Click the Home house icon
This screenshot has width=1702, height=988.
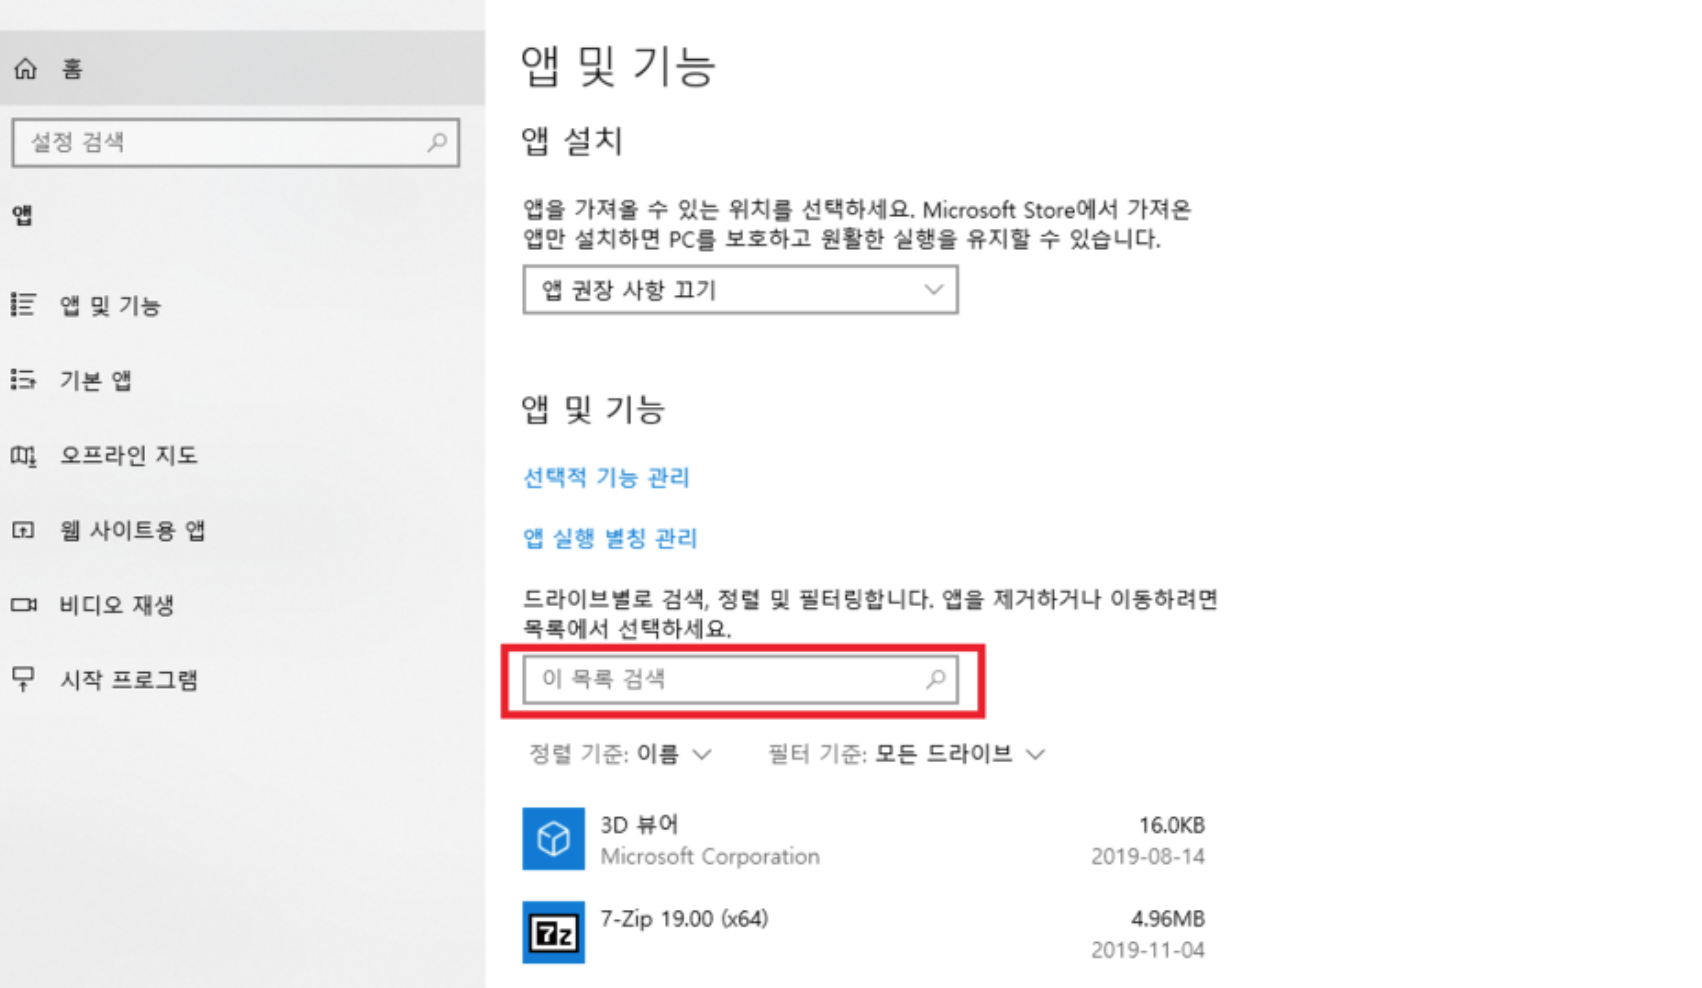point(25,68)
